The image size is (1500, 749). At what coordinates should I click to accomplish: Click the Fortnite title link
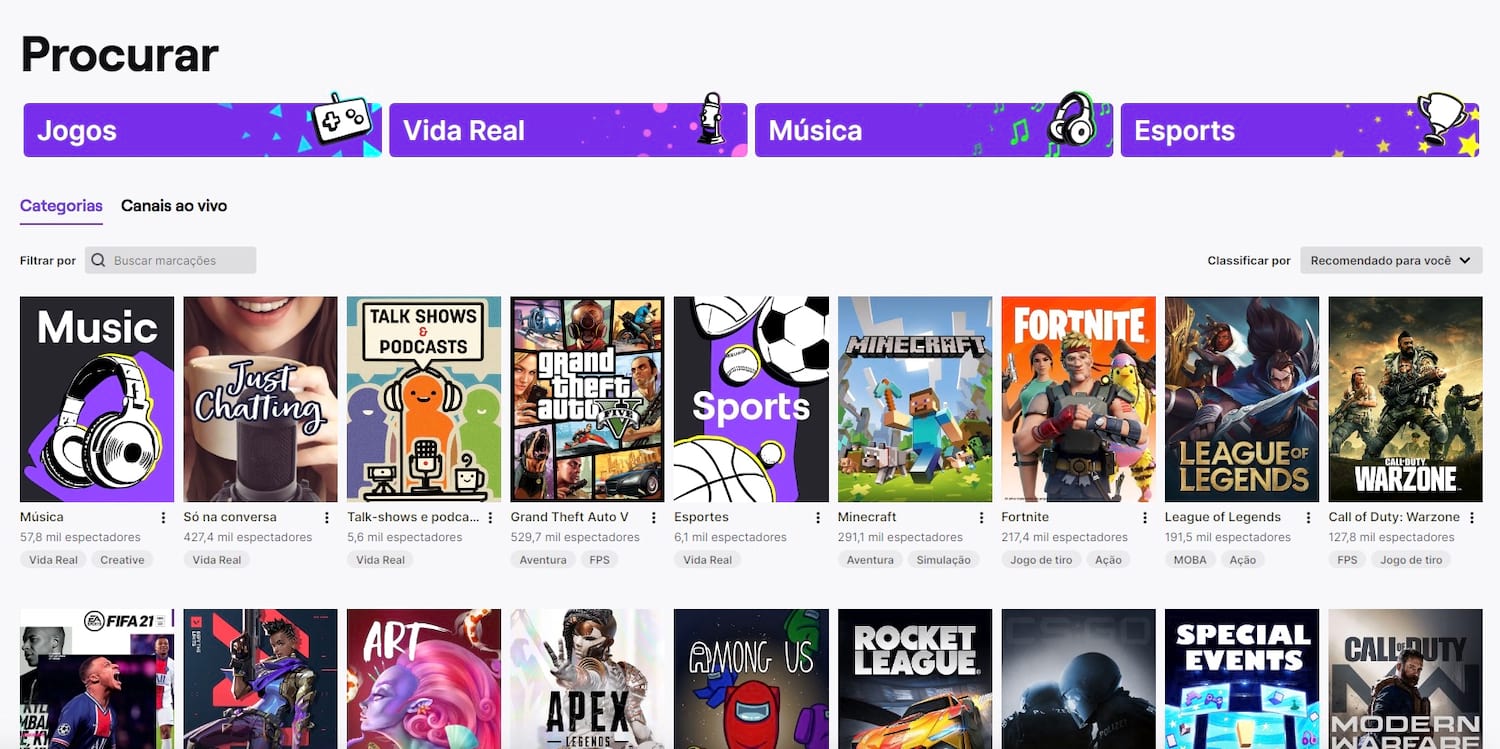[x=1025, y=517]
